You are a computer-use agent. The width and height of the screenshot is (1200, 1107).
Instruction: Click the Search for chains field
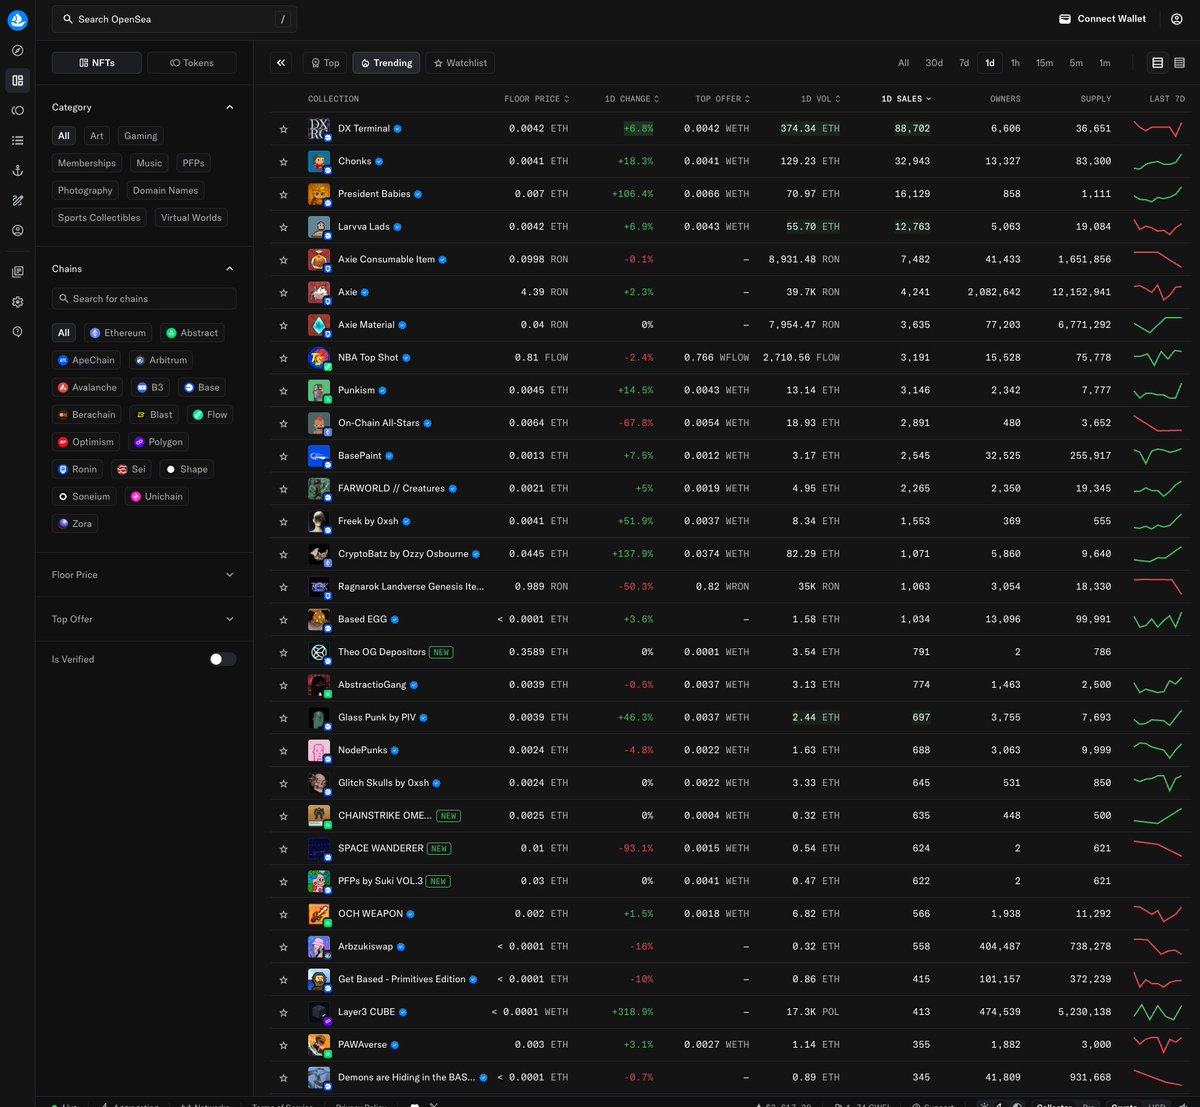tap(144, 299)
